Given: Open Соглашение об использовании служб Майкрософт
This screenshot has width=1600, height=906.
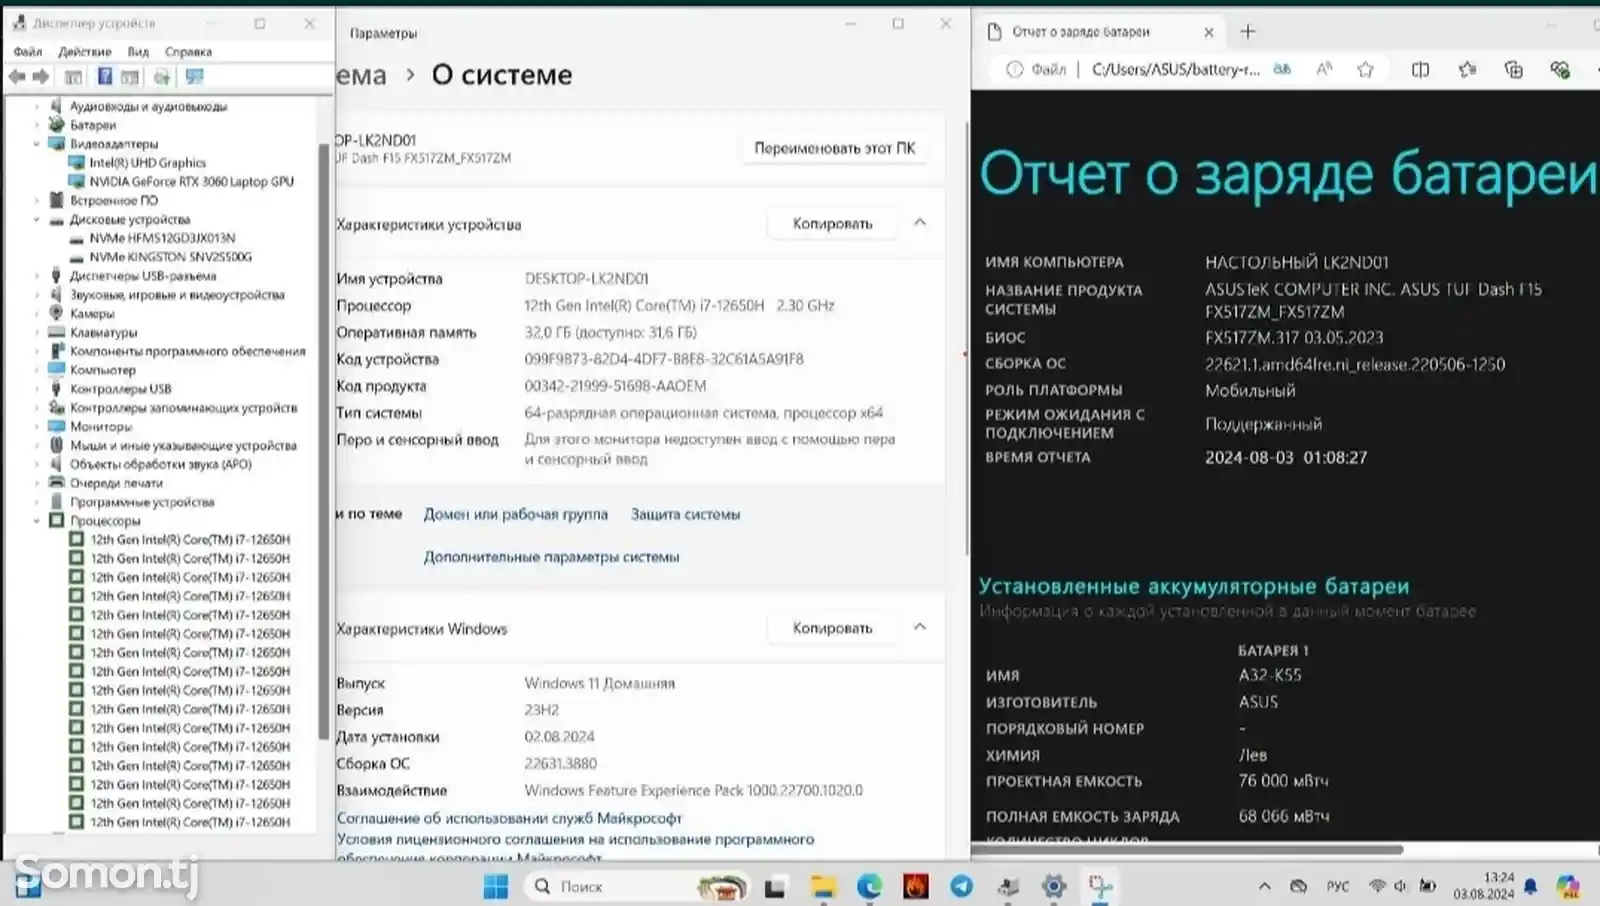Looking at the screenshot, I should click(x=509, y=818).
